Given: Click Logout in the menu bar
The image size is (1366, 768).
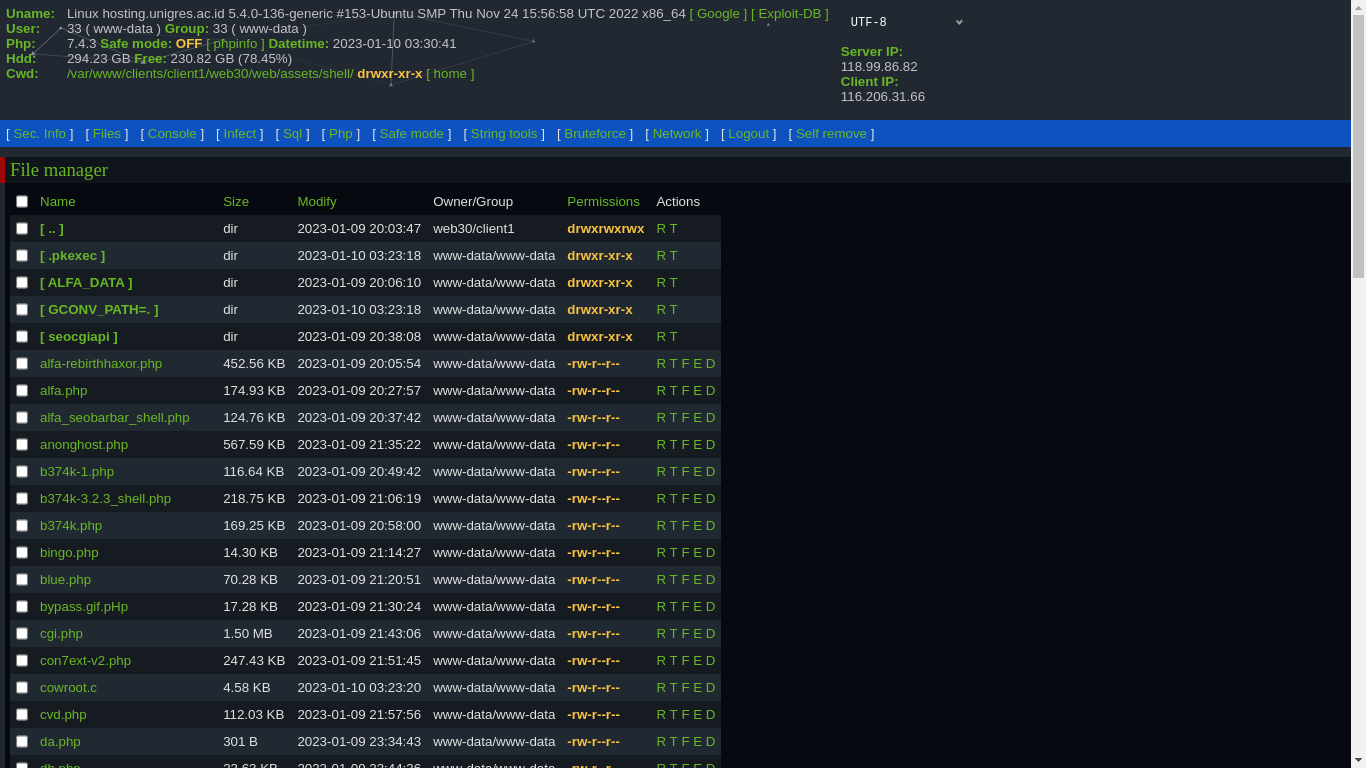Looking at the screenshot, I should click(749, 134).
